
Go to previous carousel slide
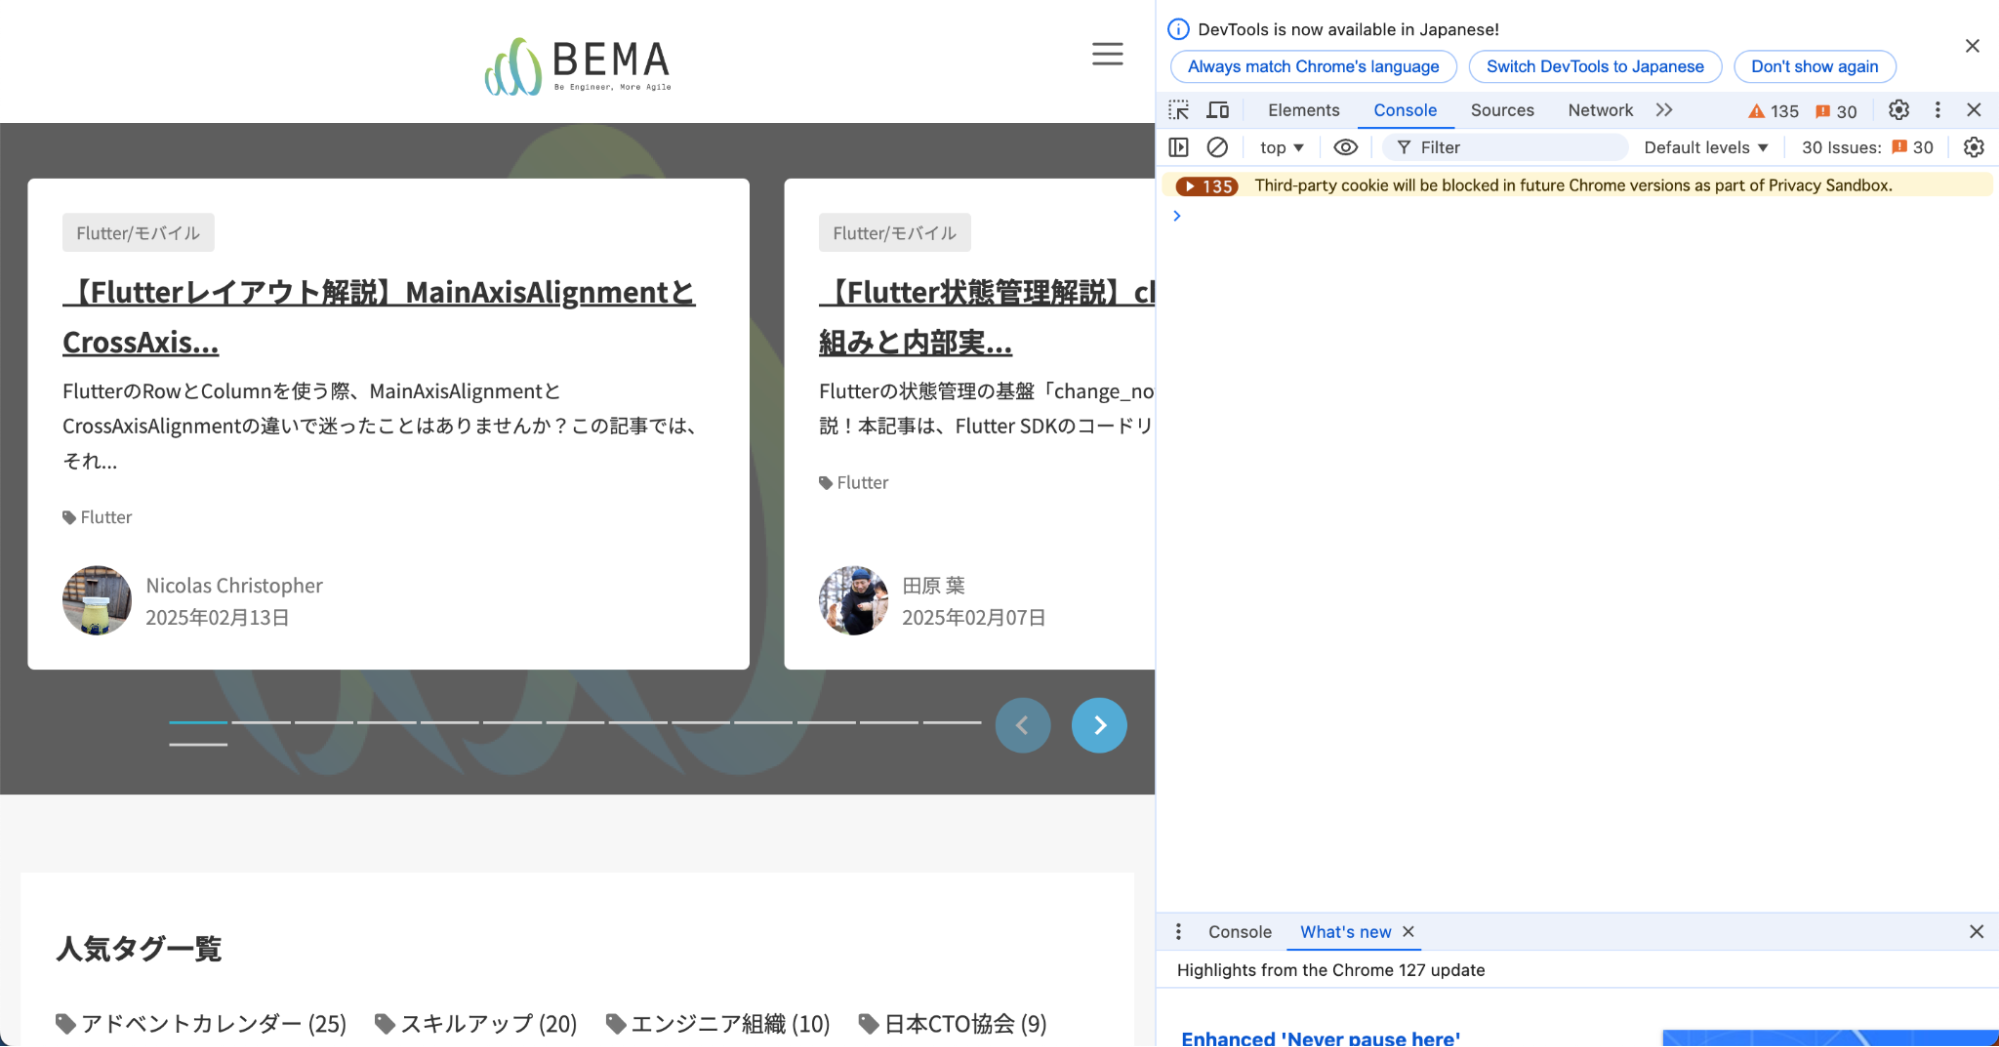point(1022,725)
